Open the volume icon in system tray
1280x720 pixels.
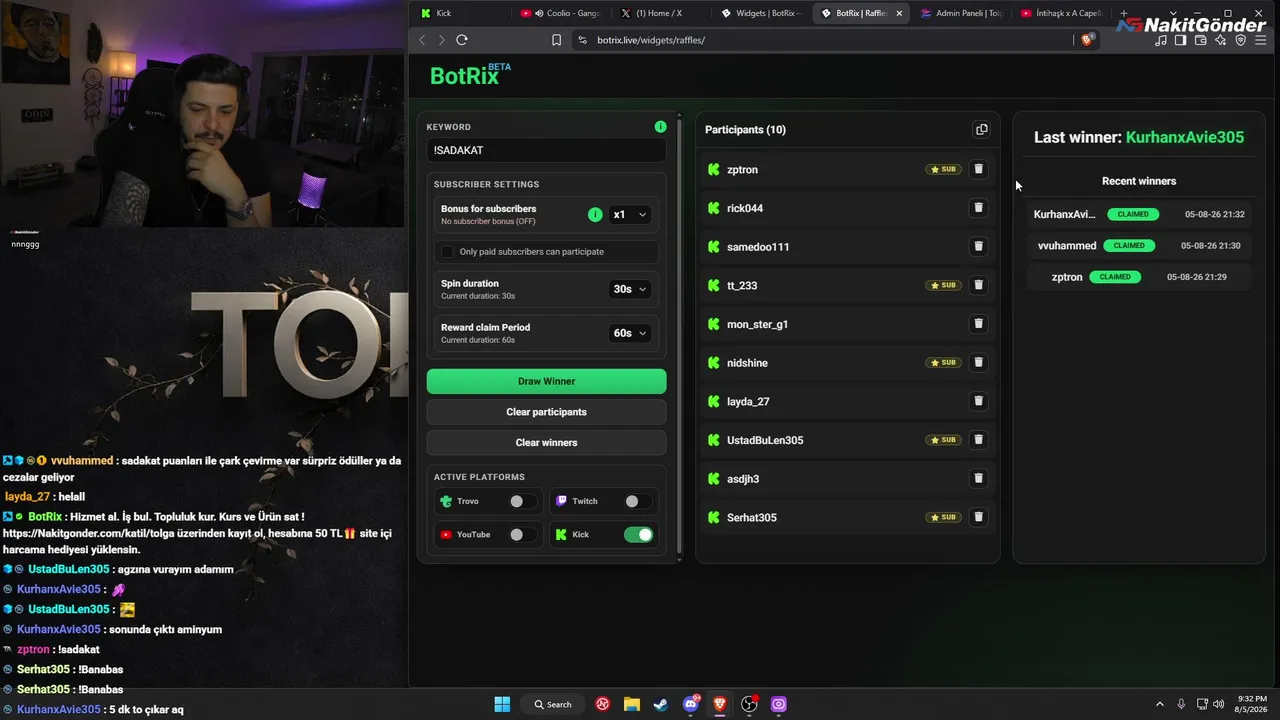(x=1219, y=704)
